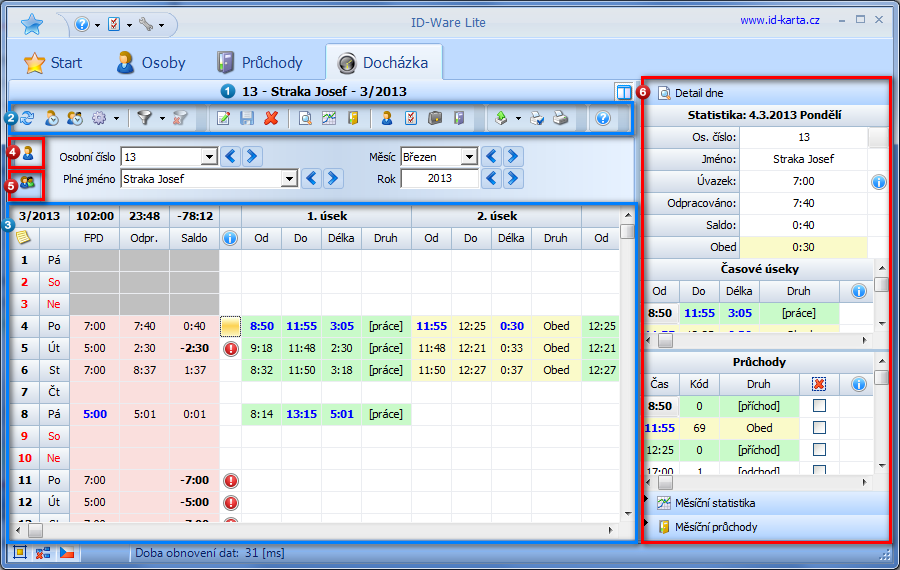The height and width of the screenshot is (570, 900).
Task: Collapse the Detail dne panel header
Action: (x=766, y=93)
